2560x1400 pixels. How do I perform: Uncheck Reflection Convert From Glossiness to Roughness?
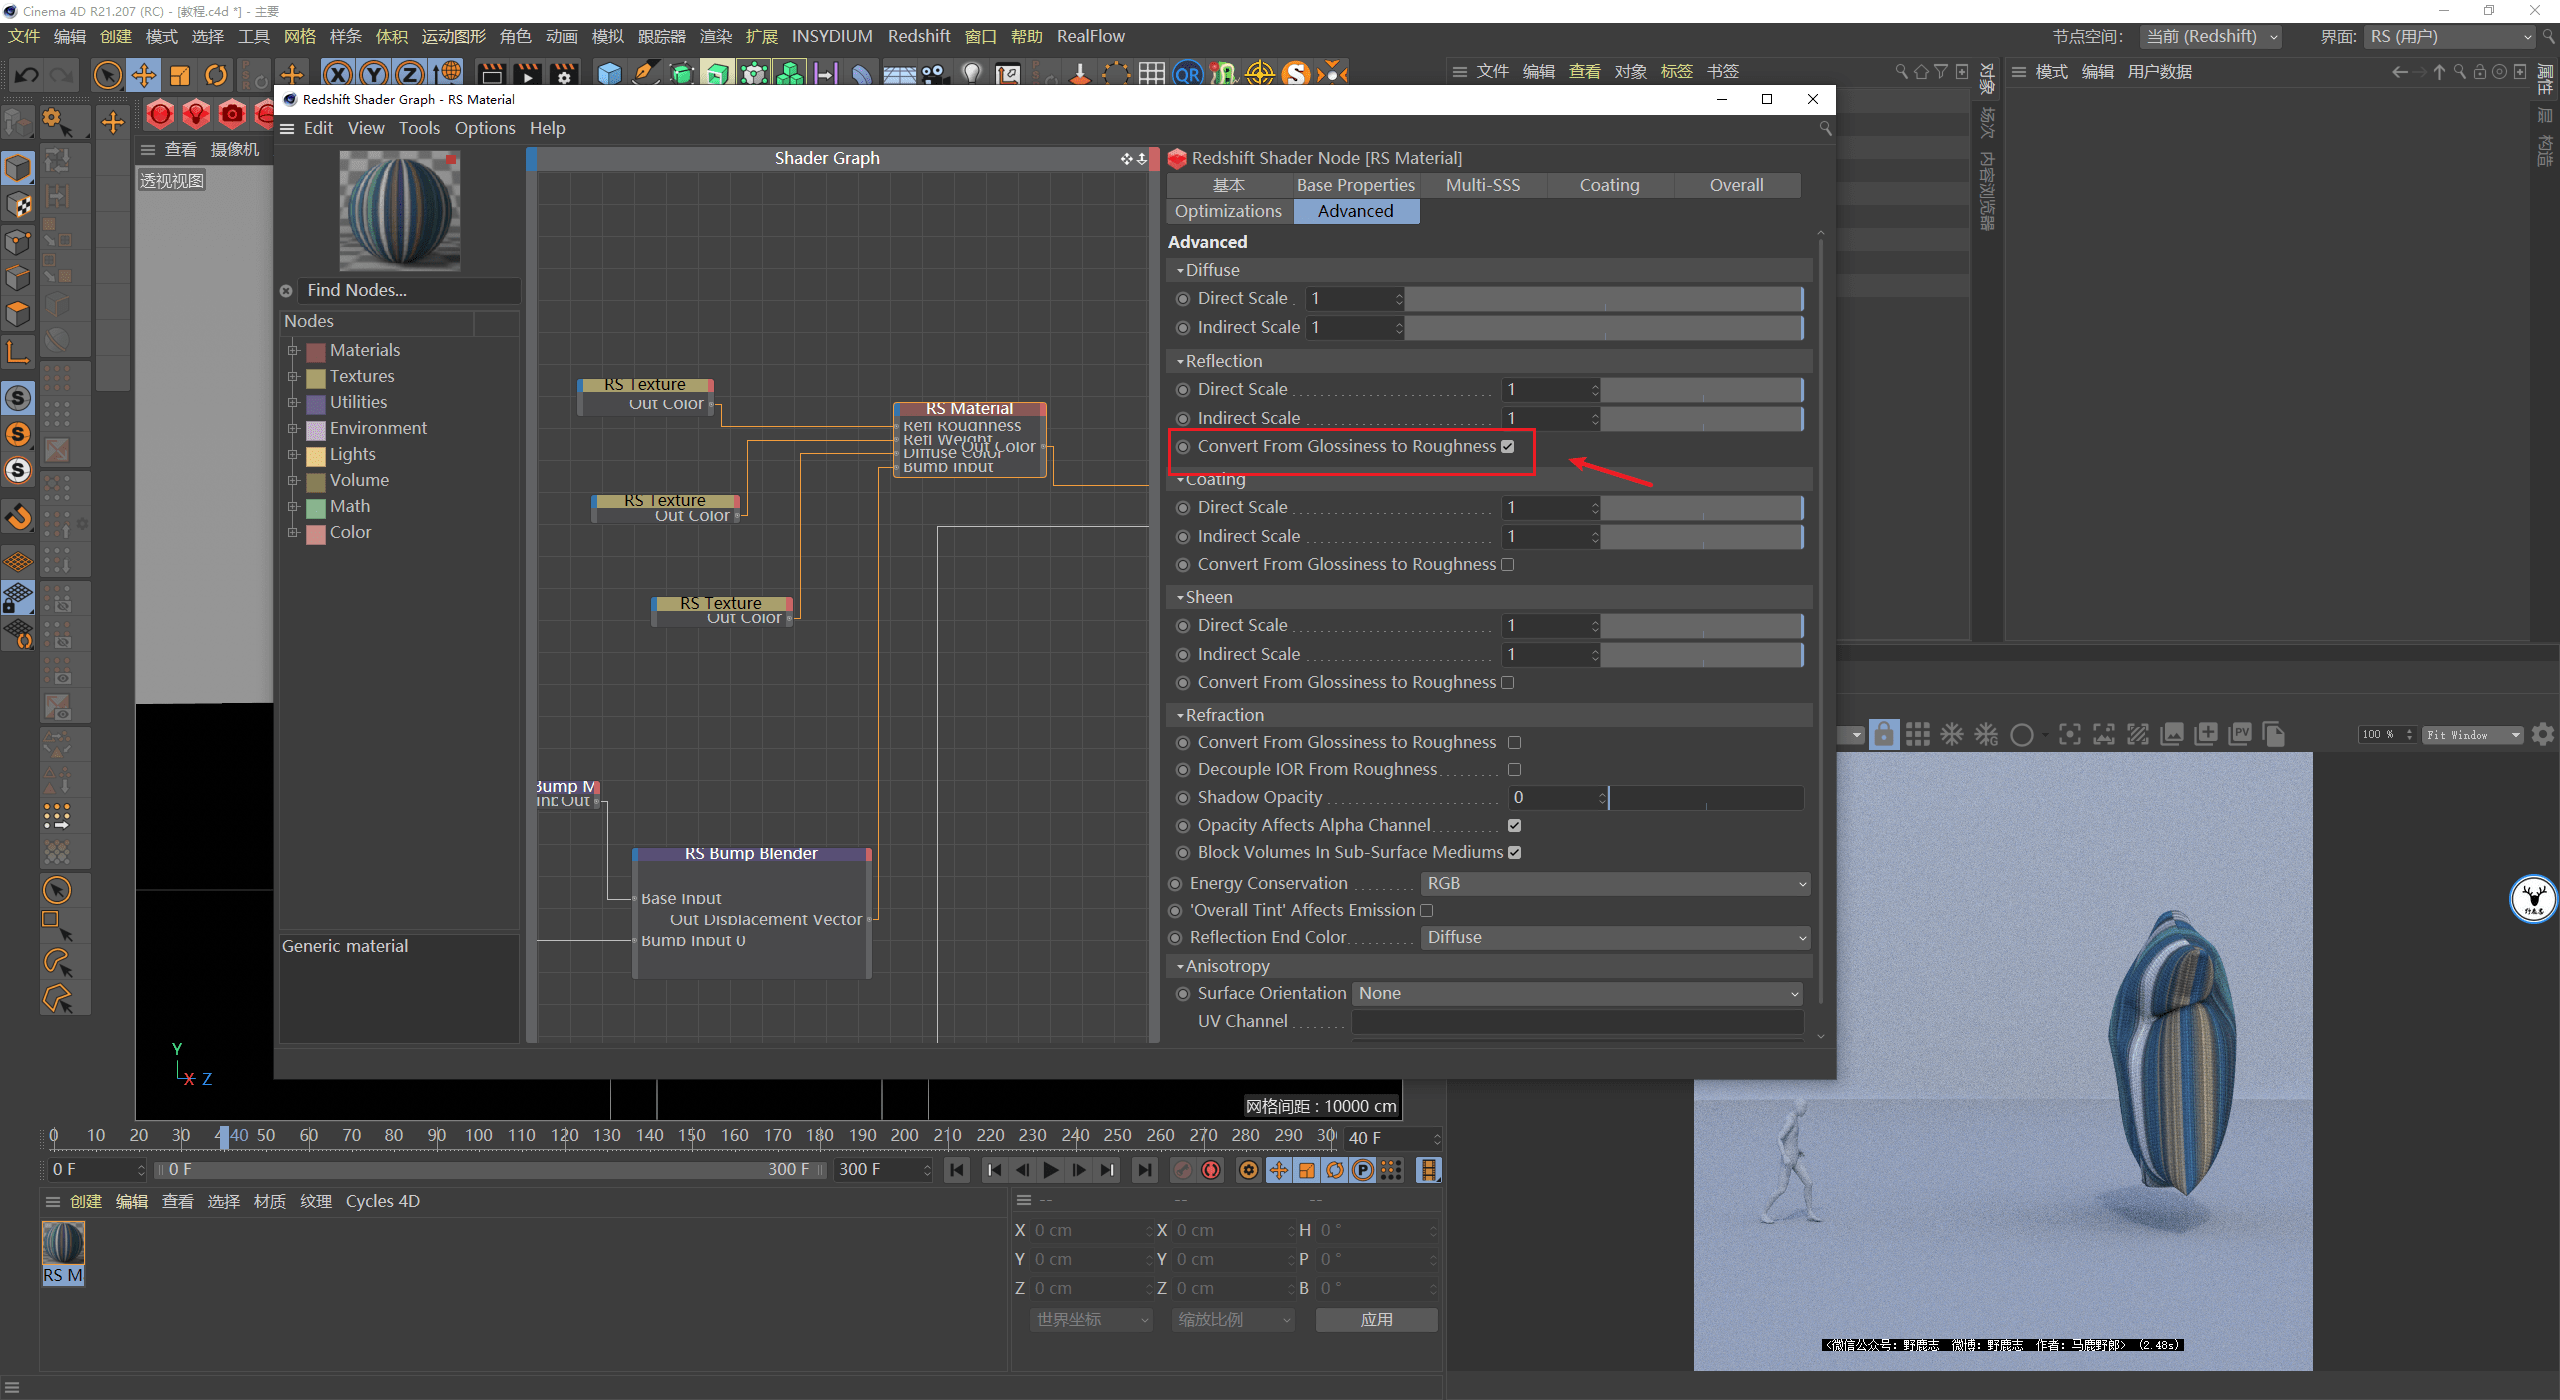click(1508, 447)
